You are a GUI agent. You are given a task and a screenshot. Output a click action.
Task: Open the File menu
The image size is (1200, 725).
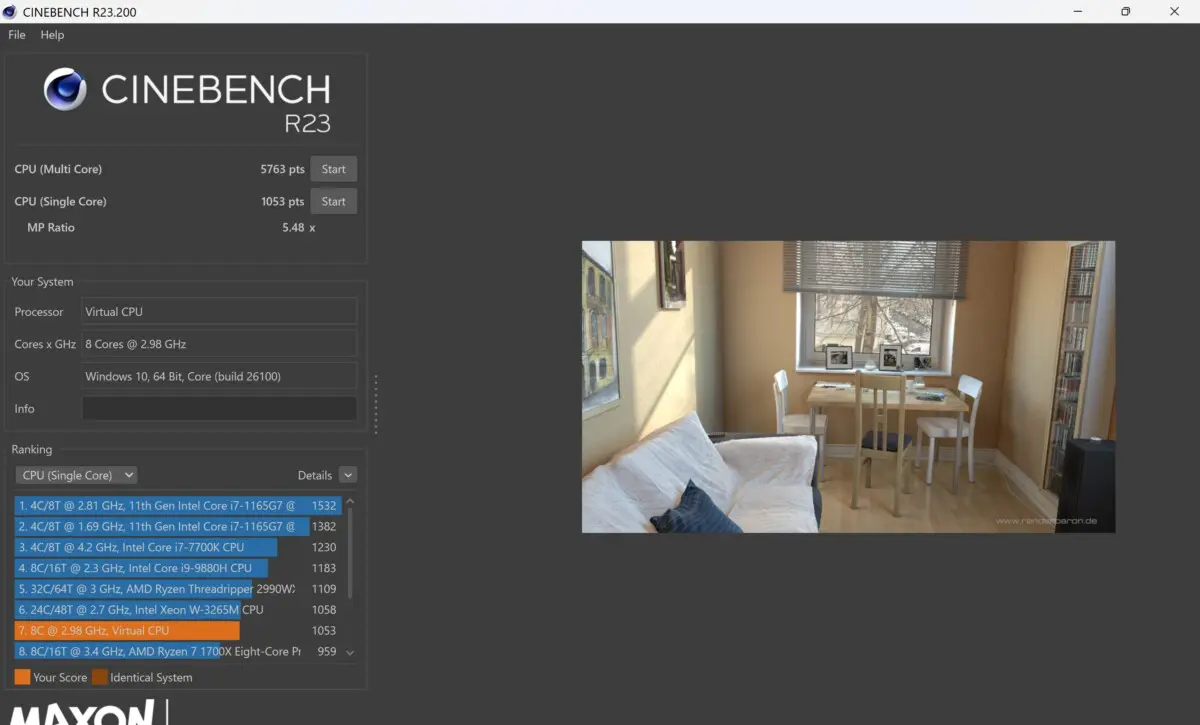click(17, 35)
